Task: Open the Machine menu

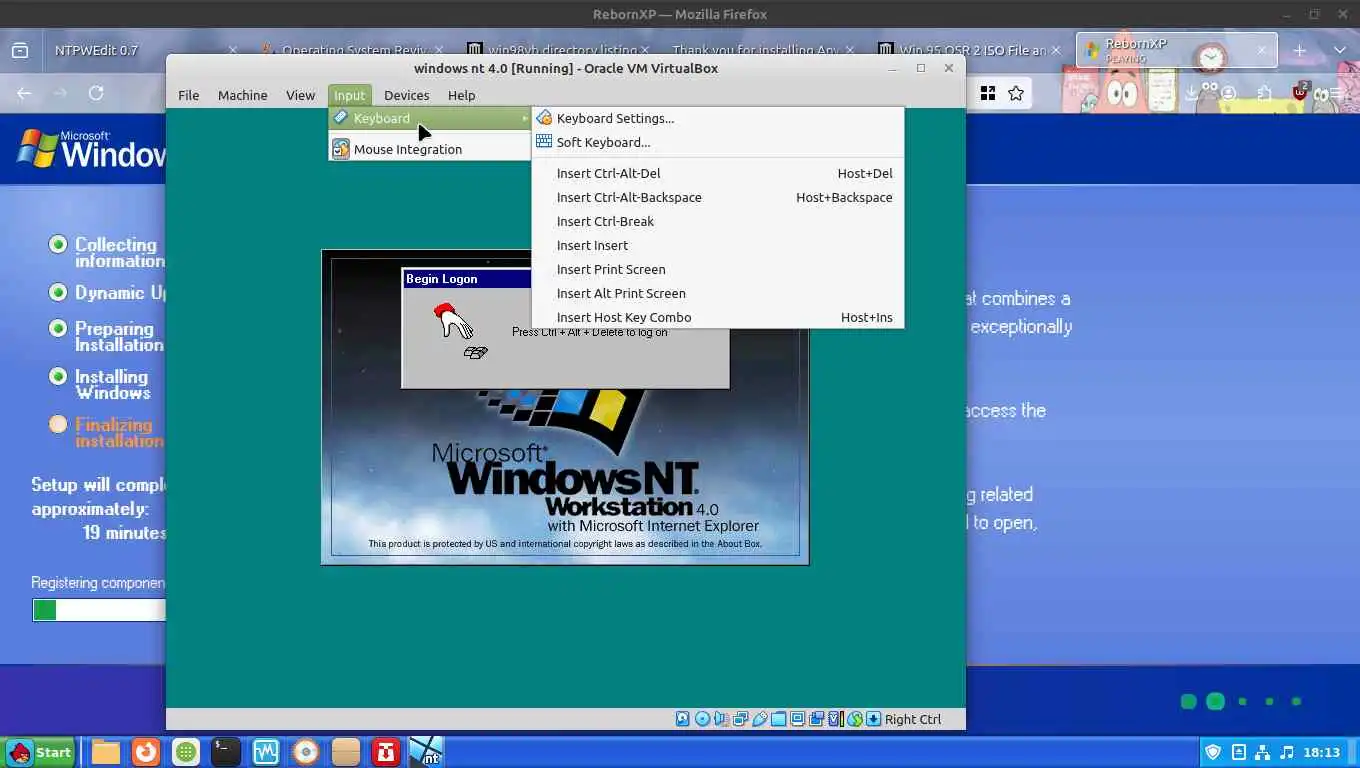Action: click(242, 95)
